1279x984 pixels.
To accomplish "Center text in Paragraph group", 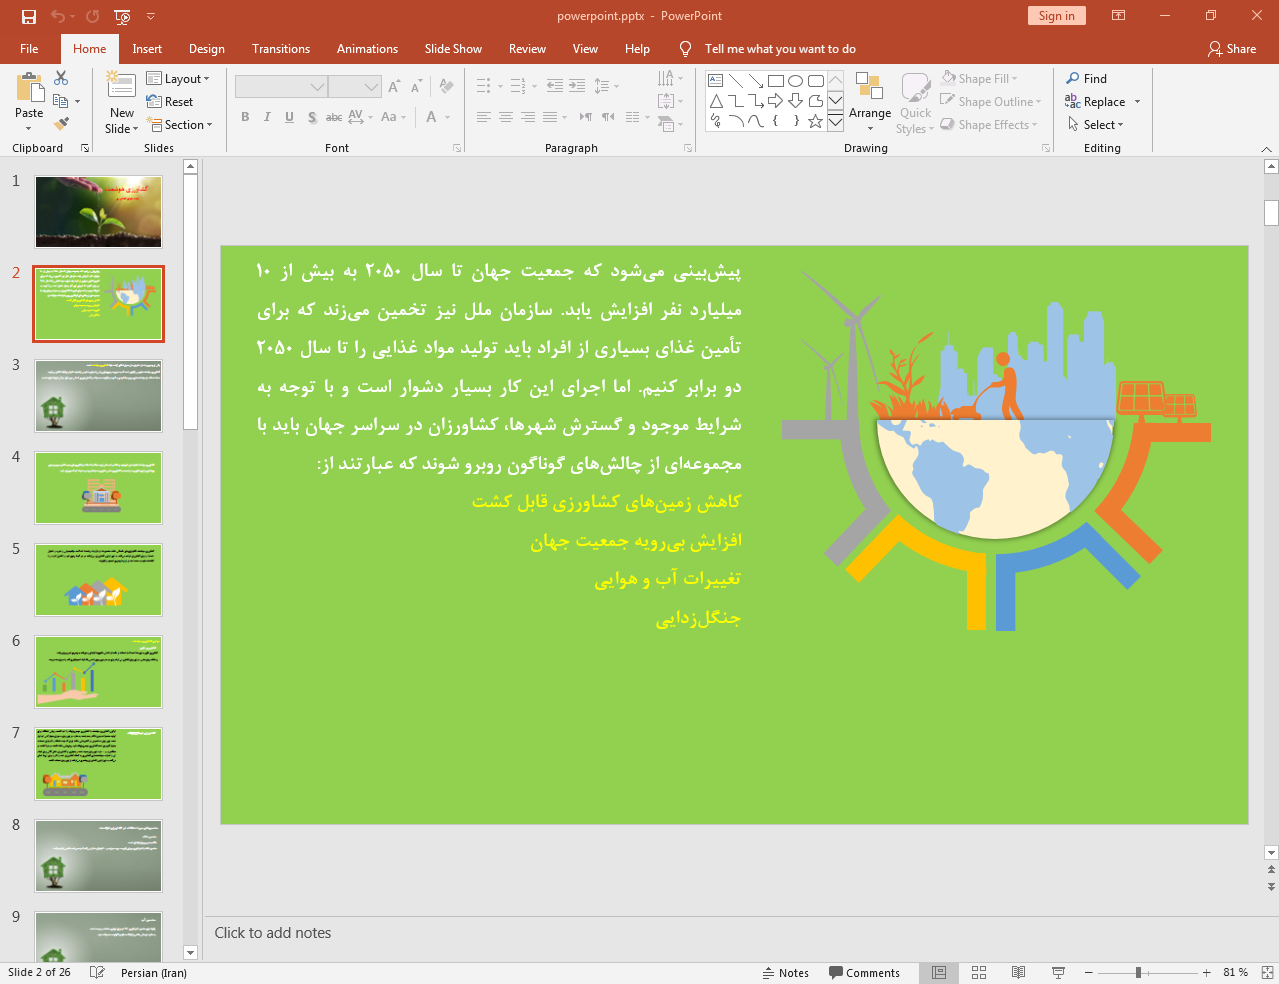I will click(x=506, y=117).
